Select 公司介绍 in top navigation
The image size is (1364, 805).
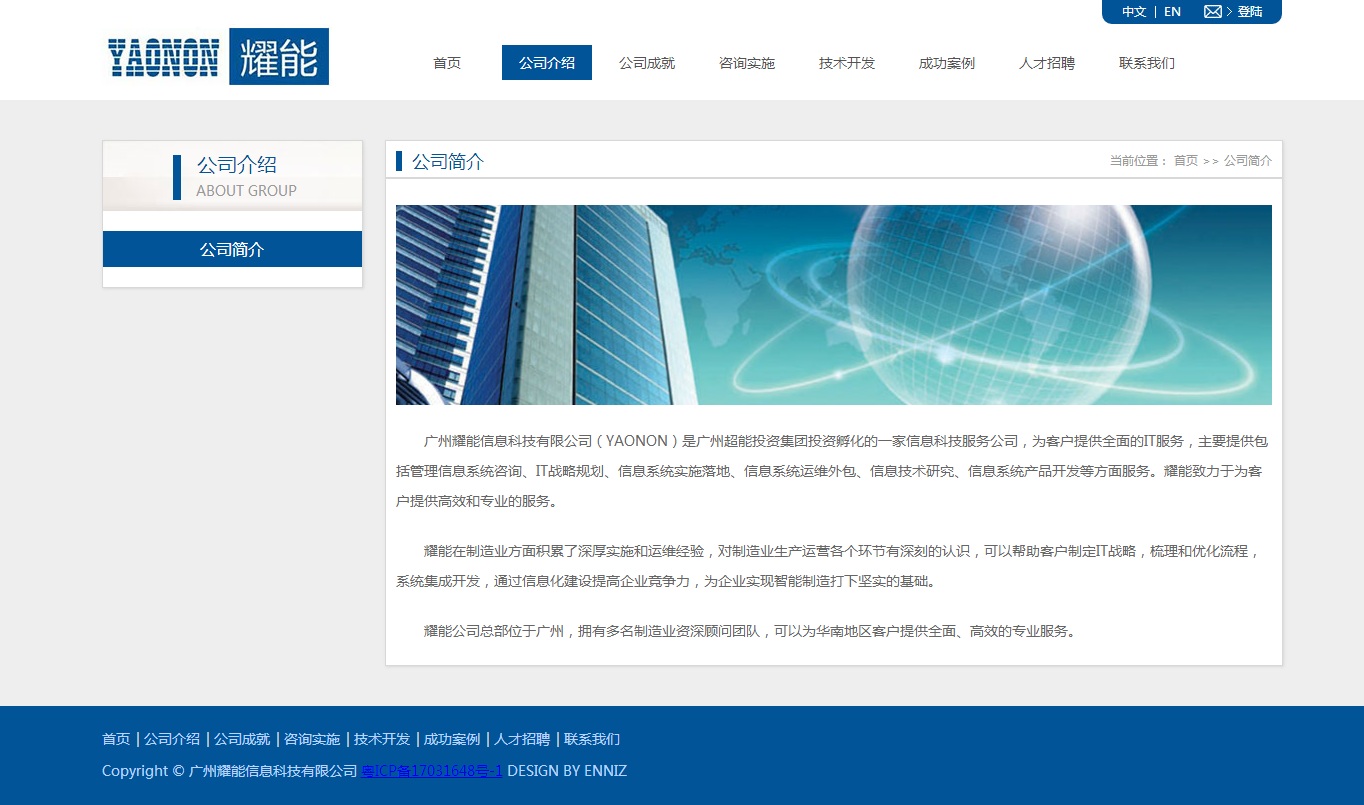[547, 63]
